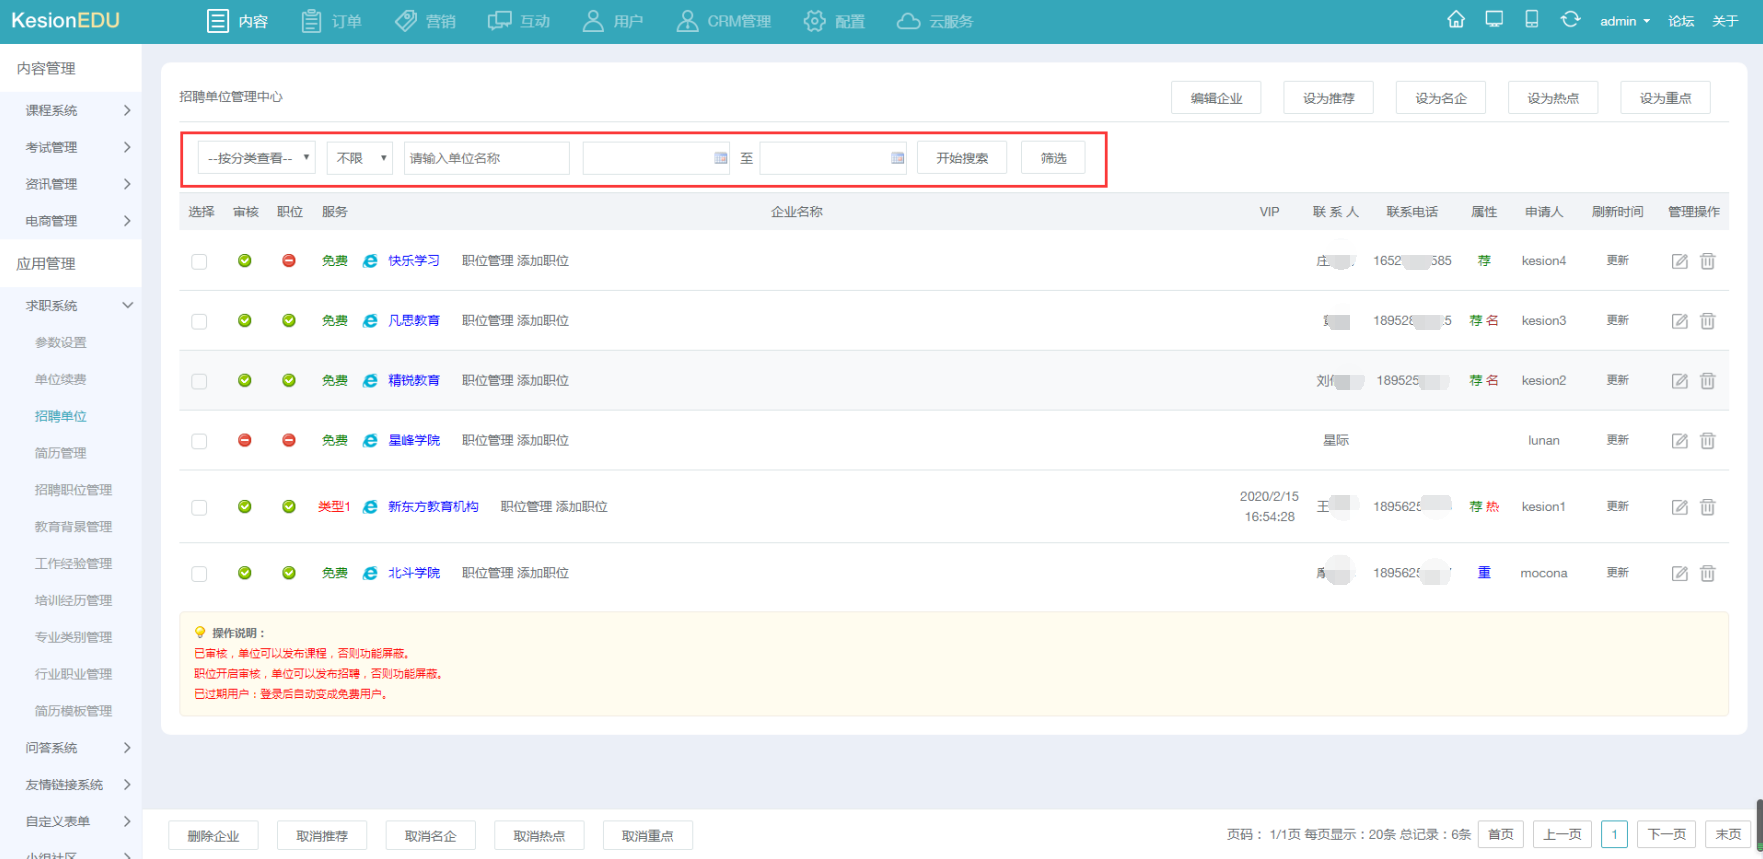Select the checkbox for 新东方教育机构 row
The height and width of the screenshot is (859, 1763).
point(199,508)
